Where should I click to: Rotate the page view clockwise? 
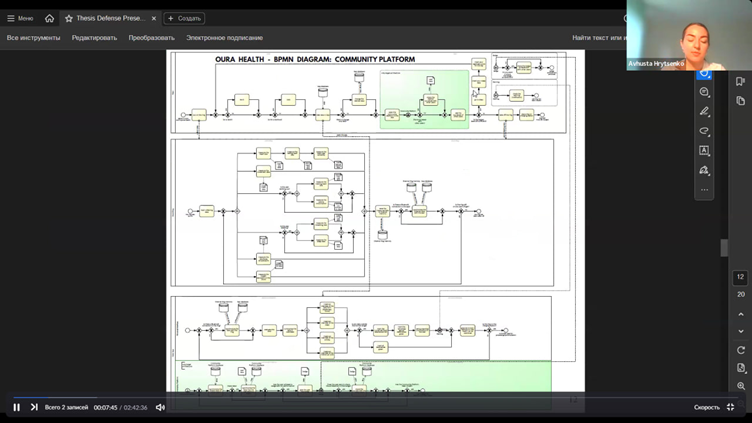point(741,350)
